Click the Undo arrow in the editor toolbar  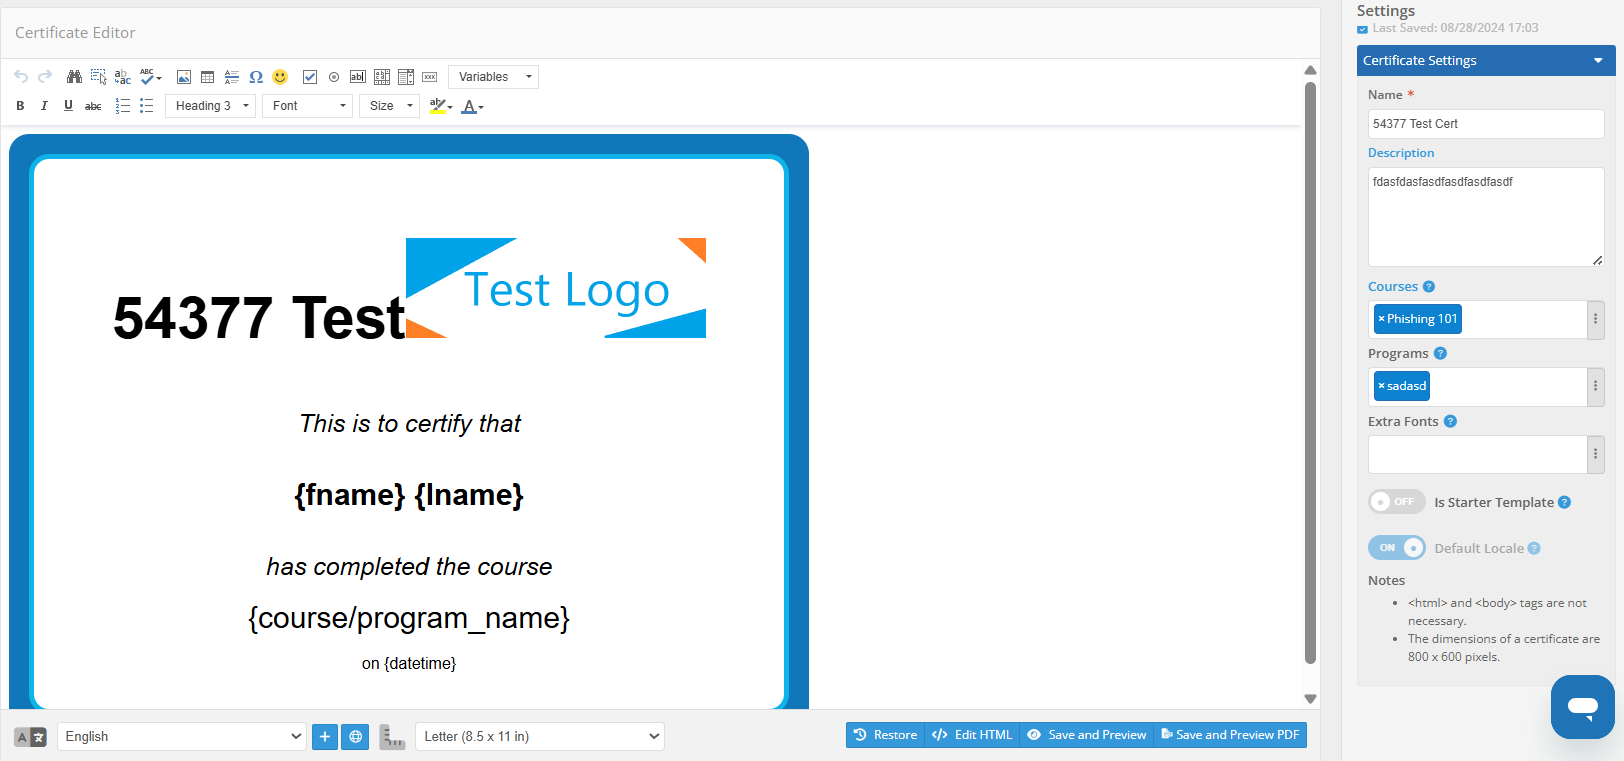(x=21, y=77)
